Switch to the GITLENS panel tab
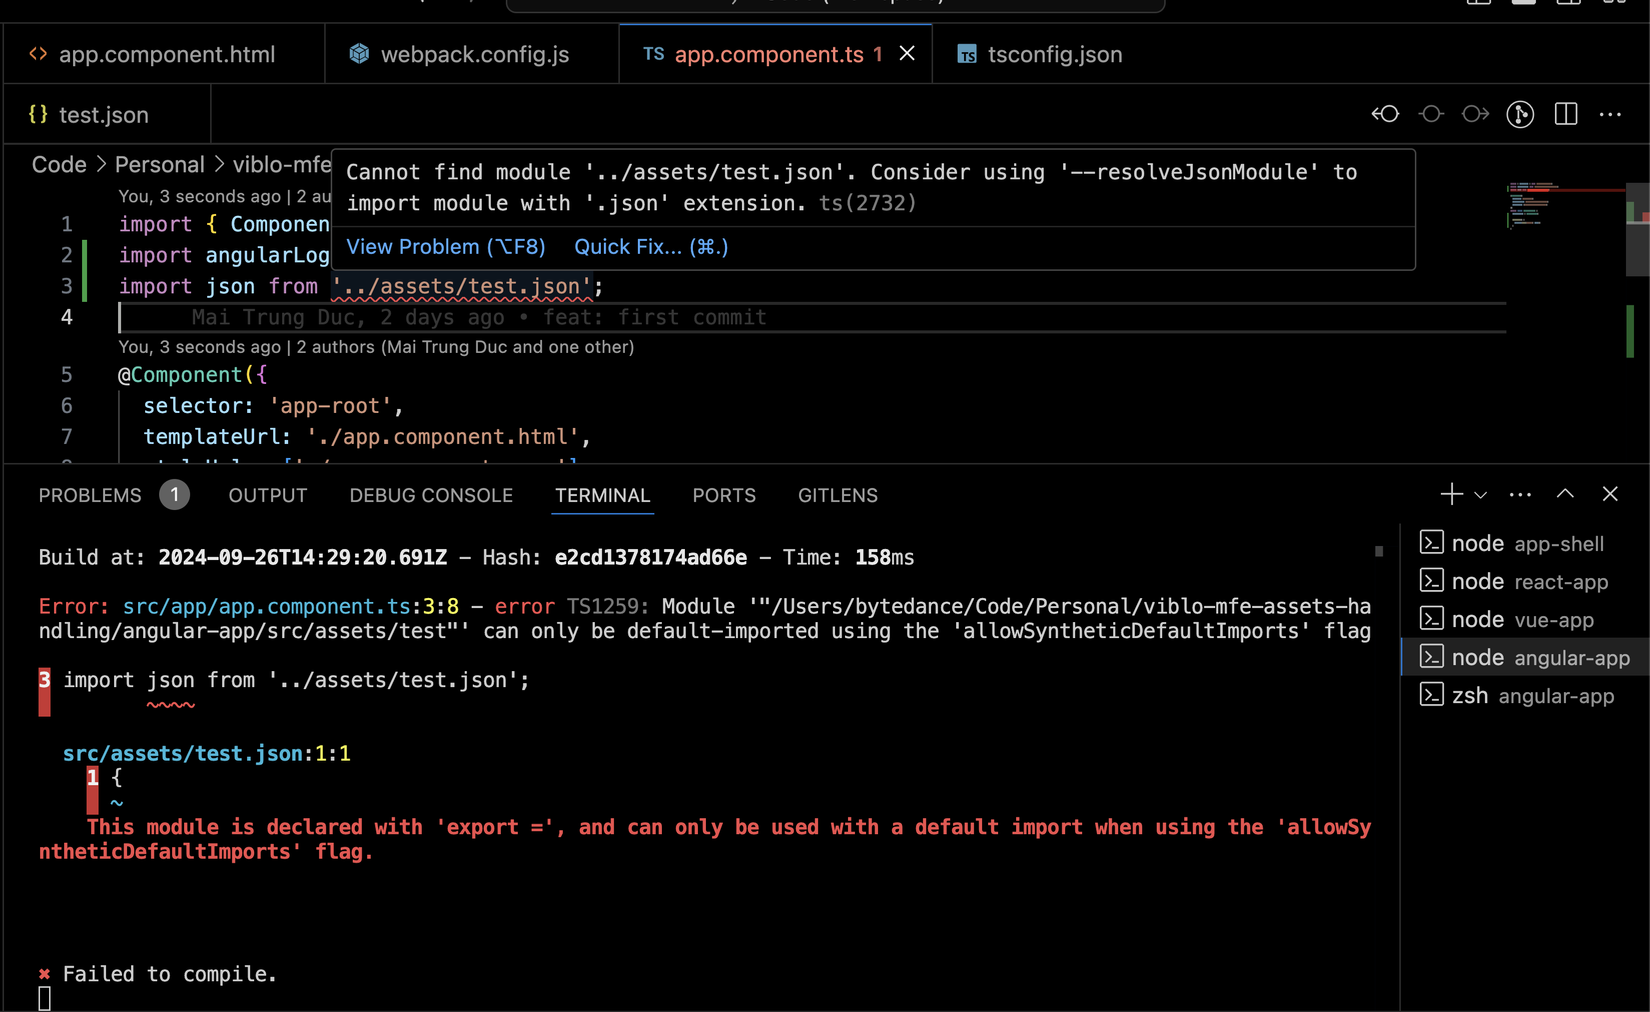The width and height of the screenshot is (1650, 1012). [837, 494]
